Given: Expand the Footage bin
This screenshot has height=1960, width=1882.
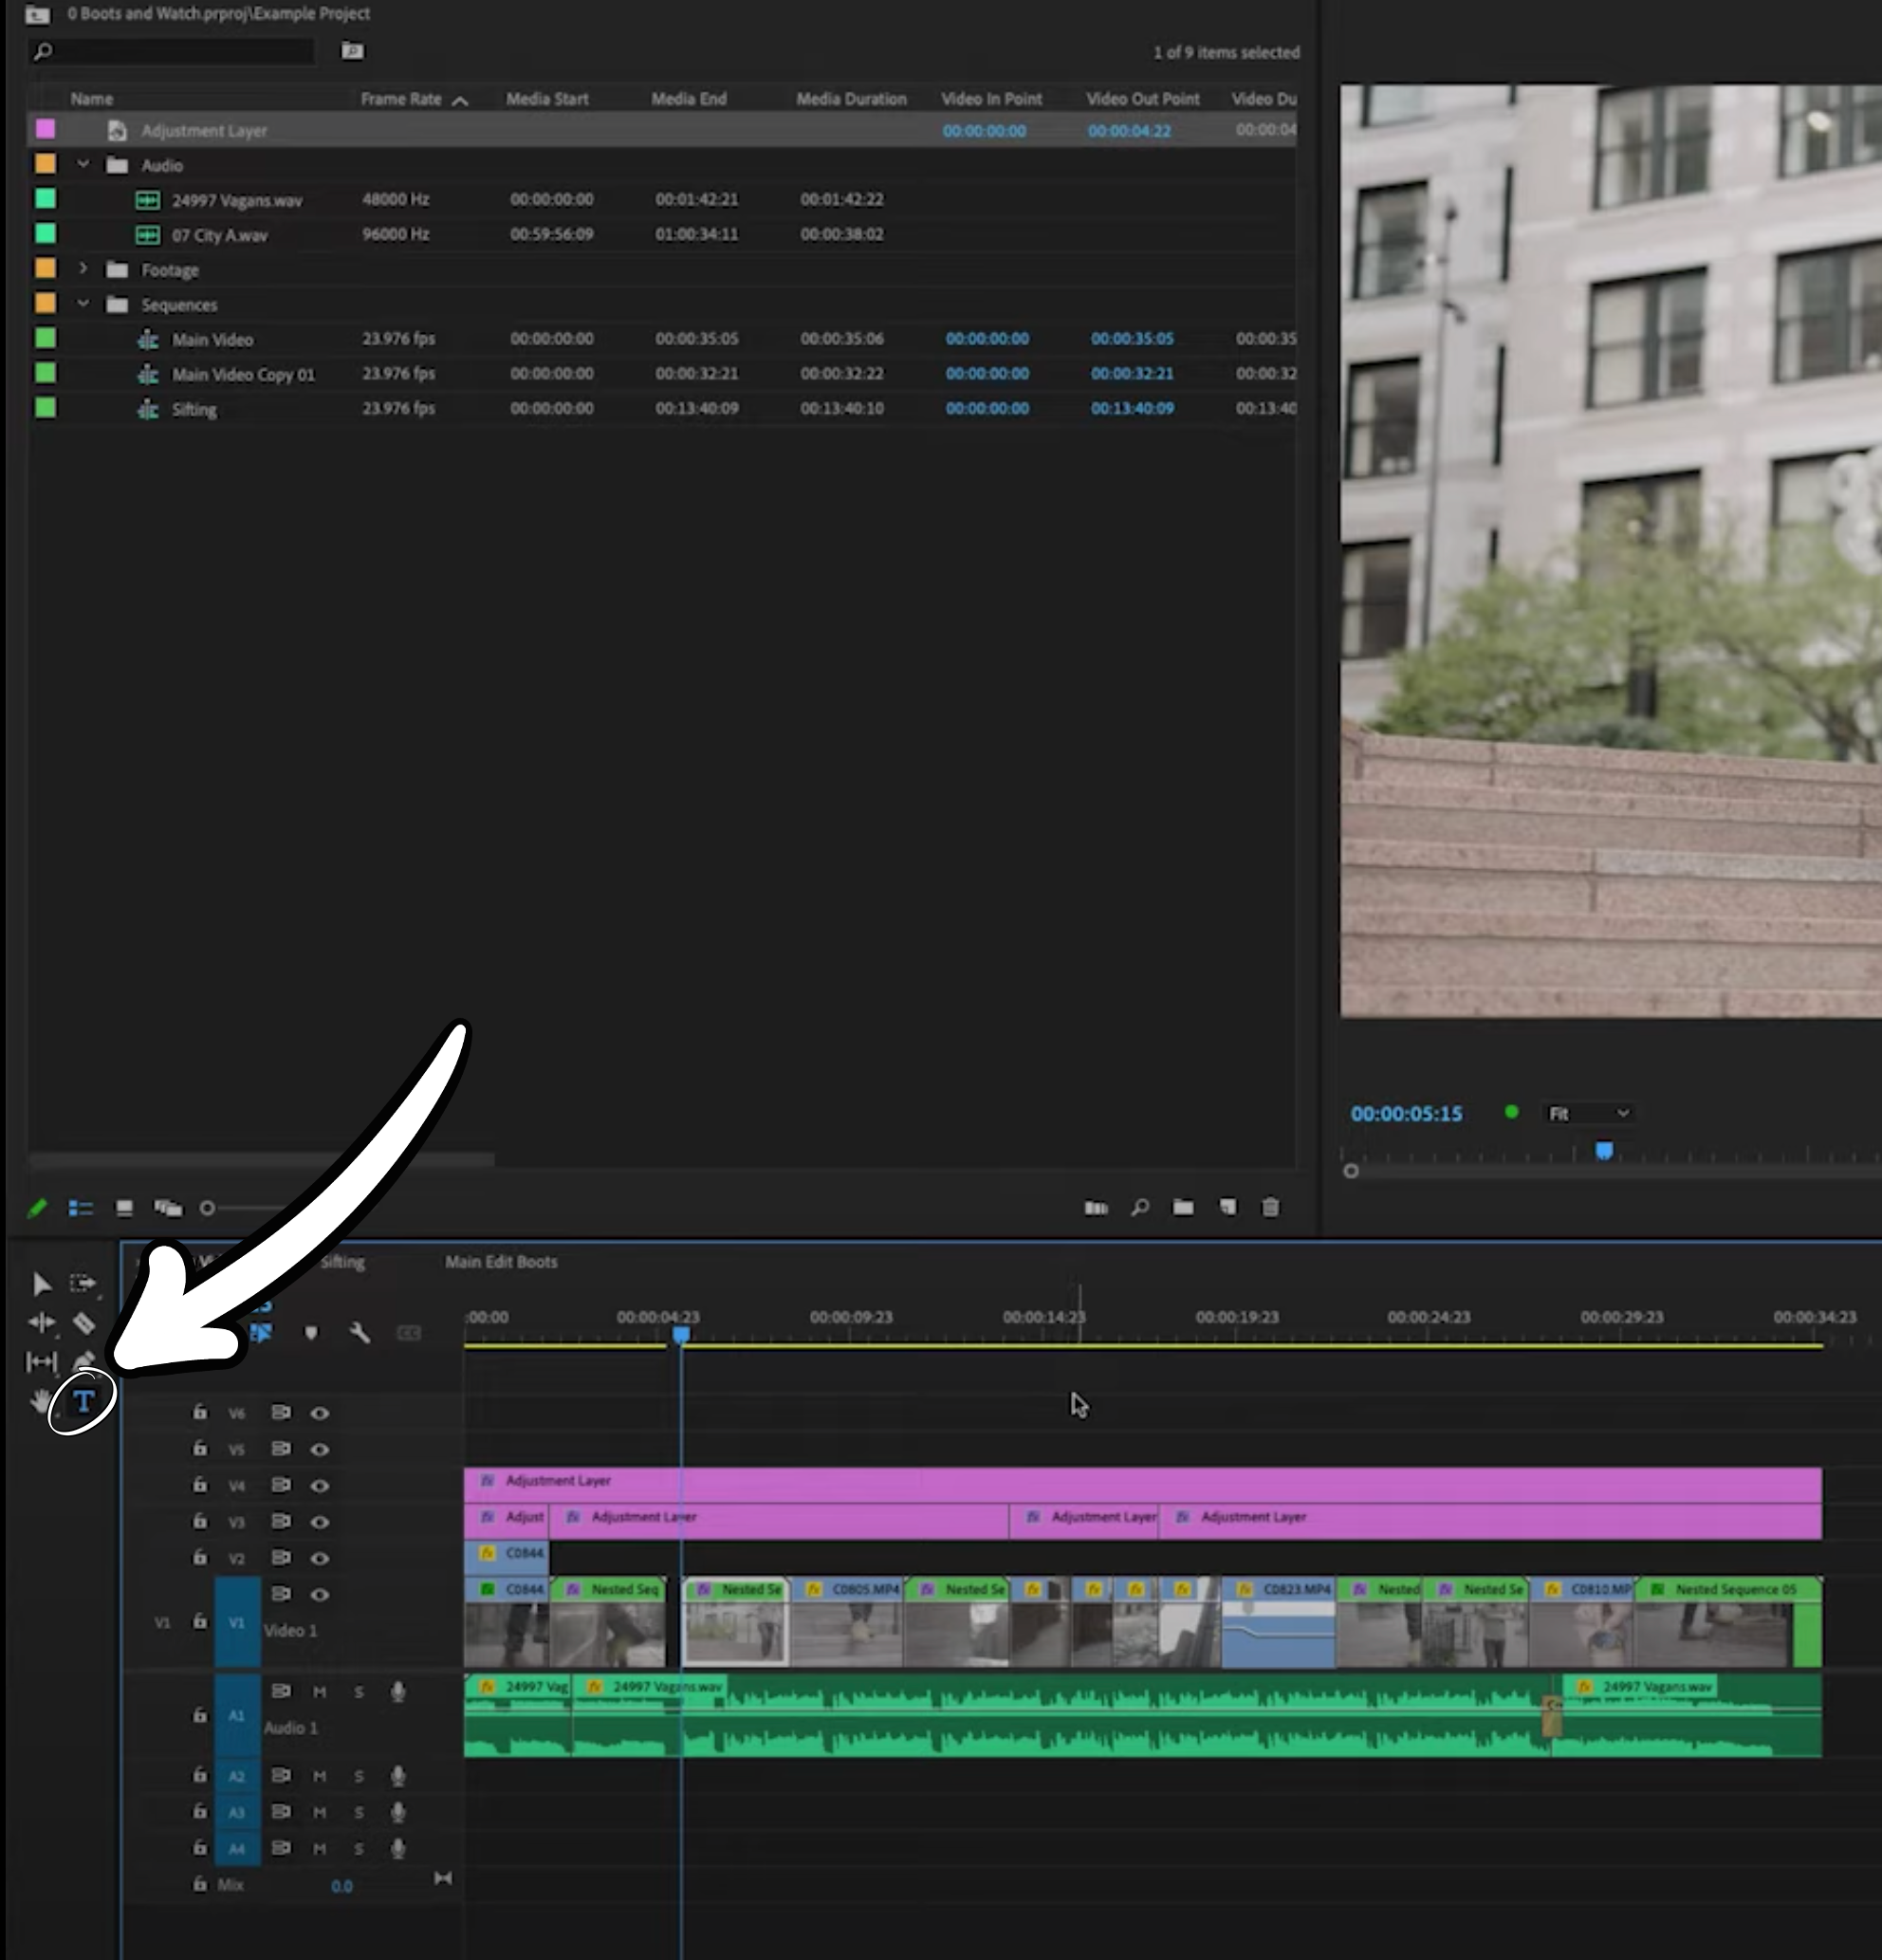Looking at the screenshot, I should [84, 269].
